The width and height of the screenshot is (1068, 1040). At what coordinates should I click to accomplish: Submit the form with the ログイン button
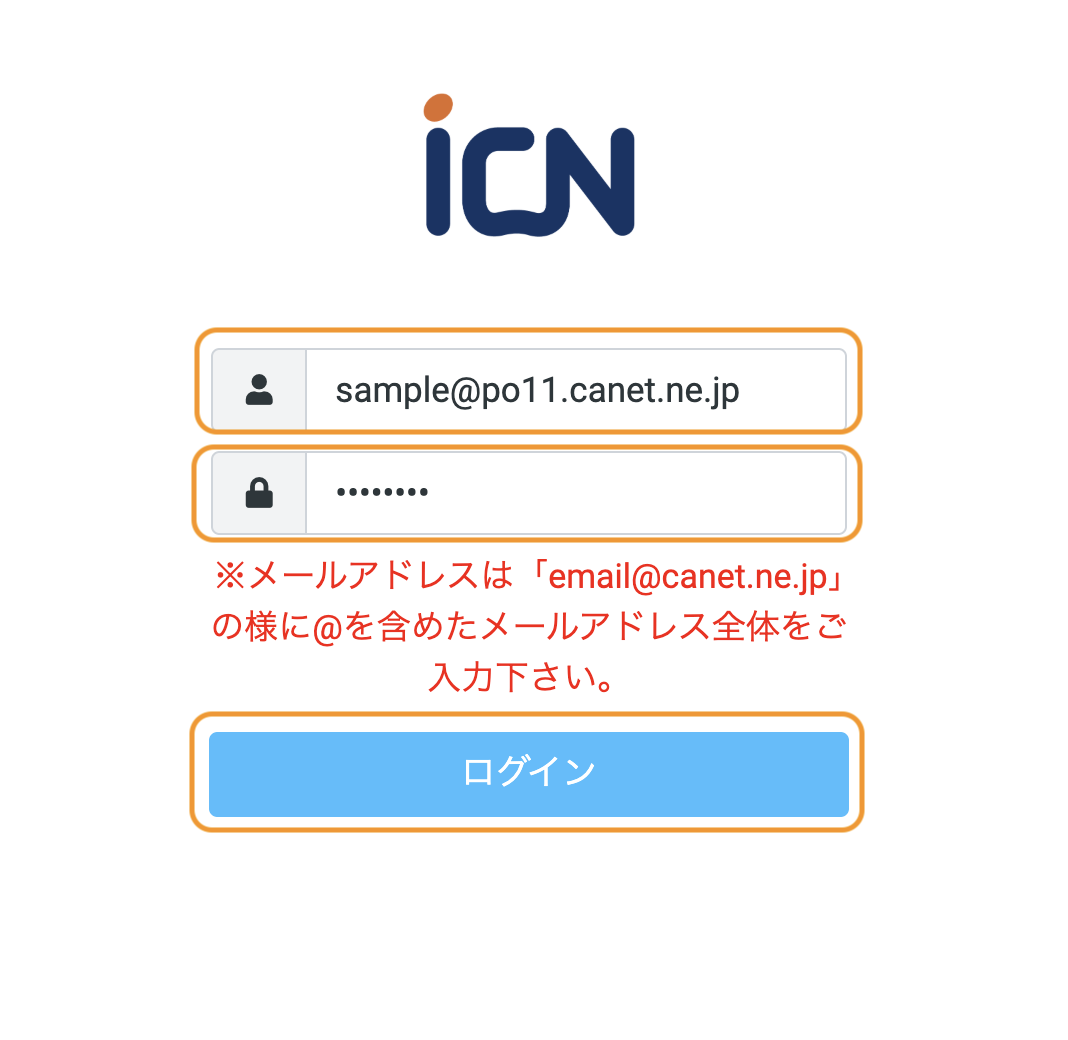click(529, 774)
